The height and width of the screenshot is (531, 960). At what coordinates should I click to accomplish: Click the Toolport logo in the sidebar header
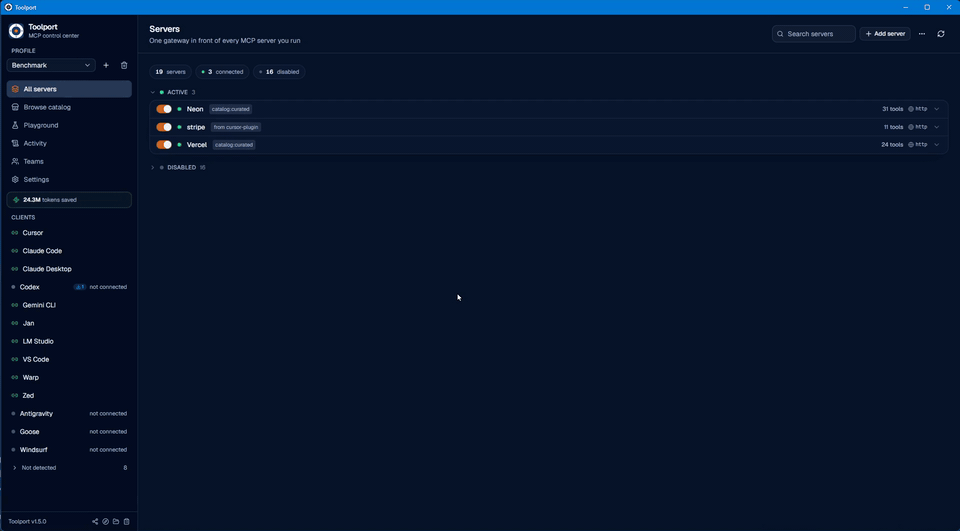click(x=16, y=31)
